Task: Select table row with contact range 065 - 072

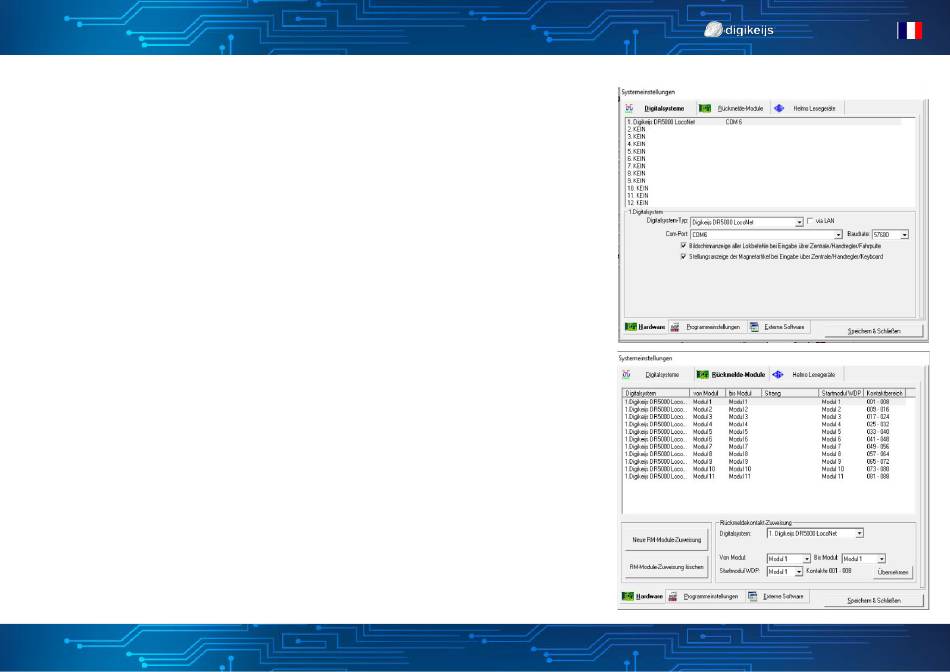Action: [x=765, y=462]
